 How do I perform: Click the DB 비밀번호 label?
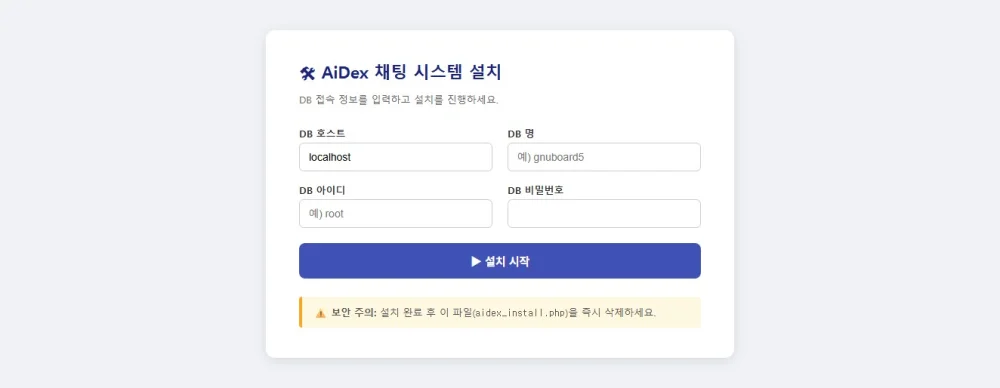(536, 190)
